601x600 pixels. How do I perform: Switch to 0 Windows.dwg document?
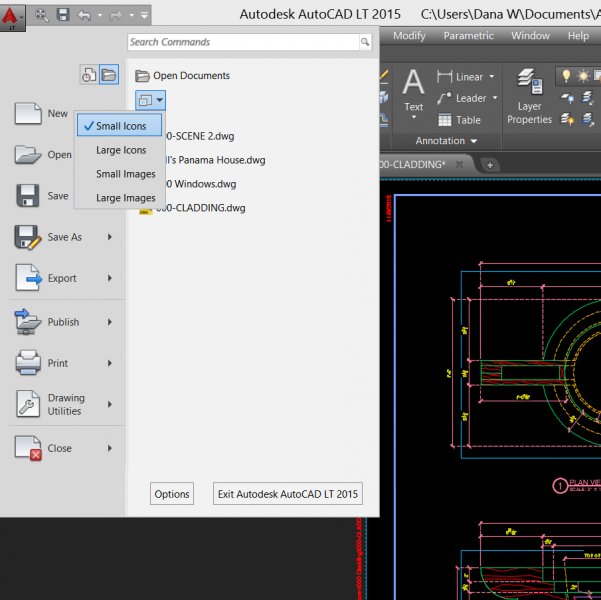tap(200, 184)
